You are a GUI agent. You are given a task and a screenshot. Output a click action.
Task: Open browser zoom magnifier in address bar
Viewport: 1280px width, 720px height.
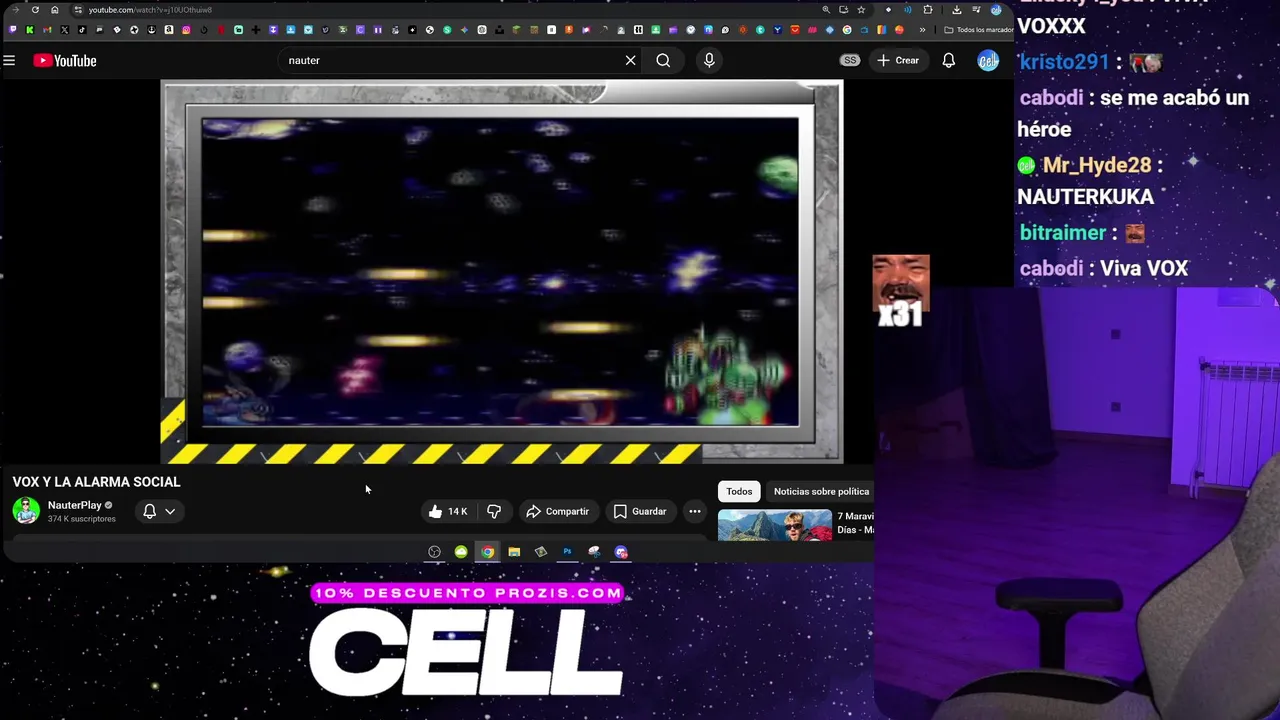pyautogui.click(x=826, y=10)
